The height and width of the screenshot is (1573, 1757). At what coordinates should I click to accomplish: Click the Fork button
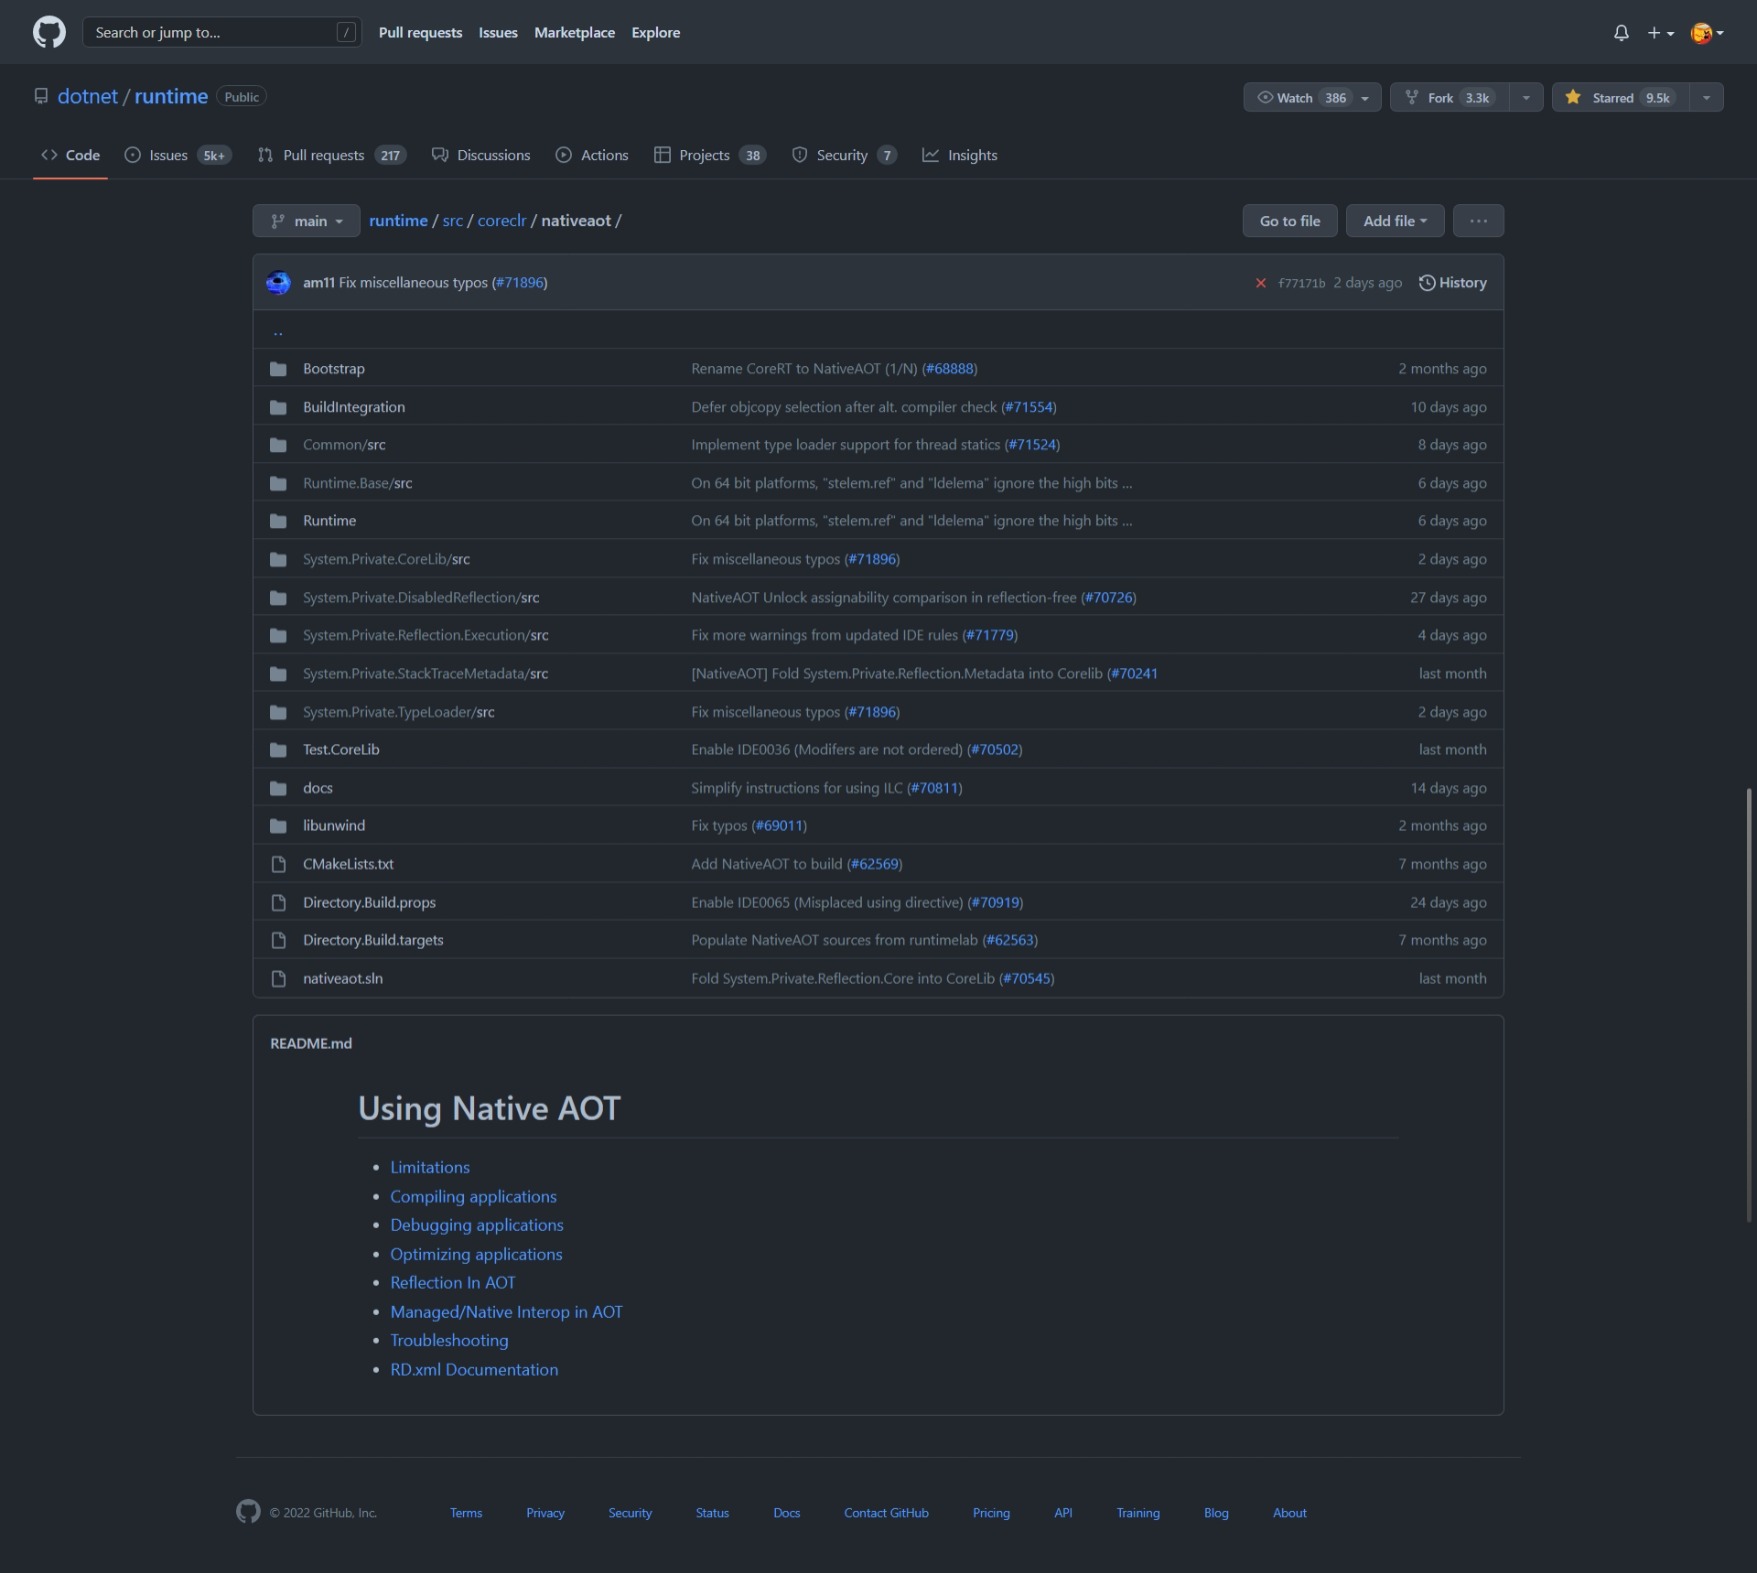pyautogui.click(x=1449, y=97)
